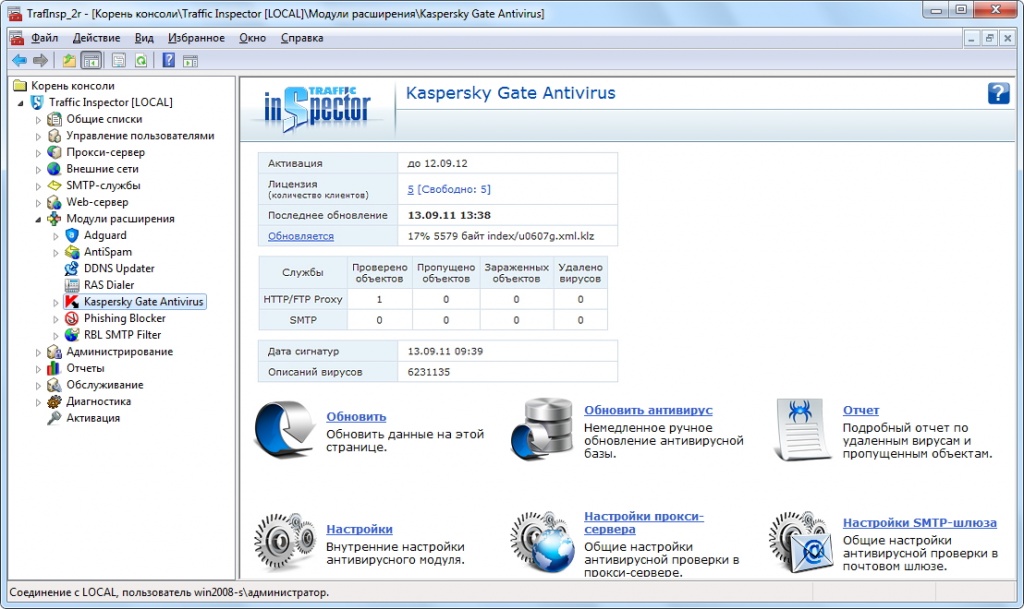Expand the Kaspersky Gate Antivirus tree node
This screenshot has height=609, width=1024.
click(56, 302)
